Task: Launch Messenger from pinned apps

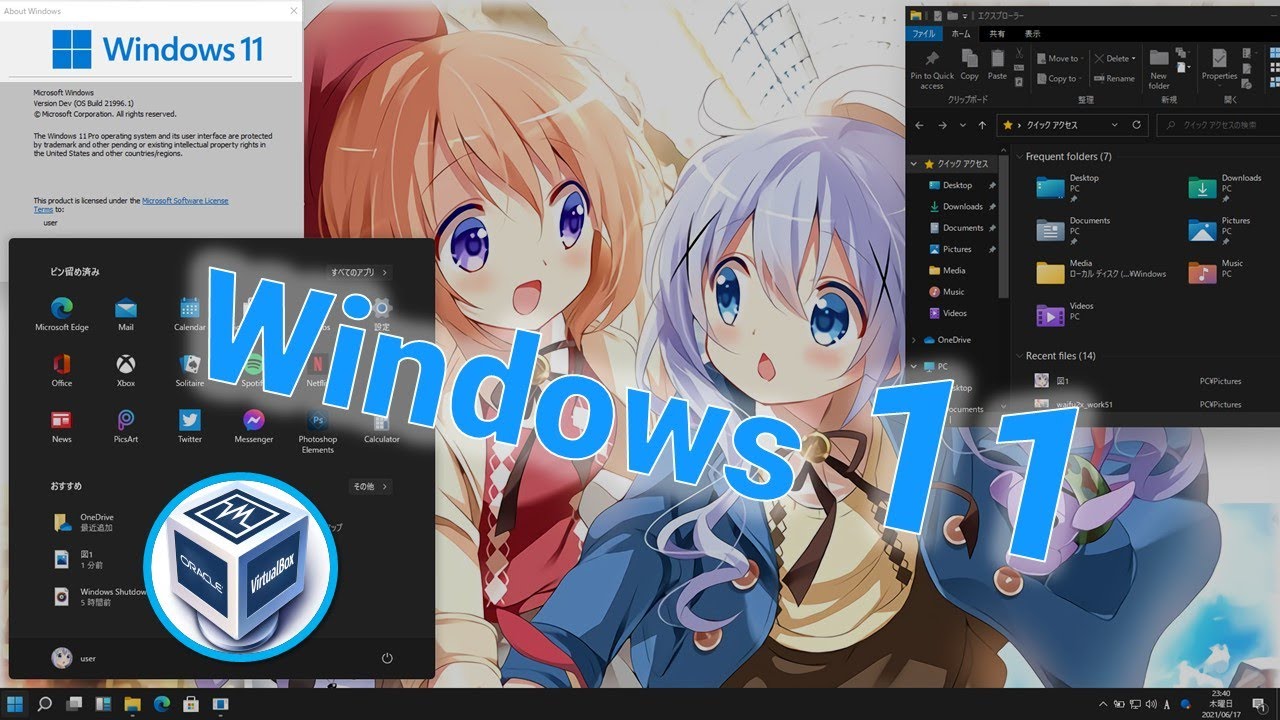Action: pos(253,426)
